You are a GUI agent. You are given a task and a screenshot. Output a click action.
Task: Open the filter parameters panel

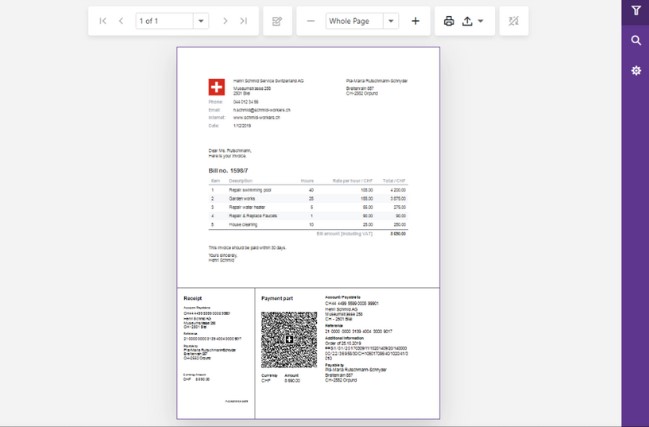point(636,12)
